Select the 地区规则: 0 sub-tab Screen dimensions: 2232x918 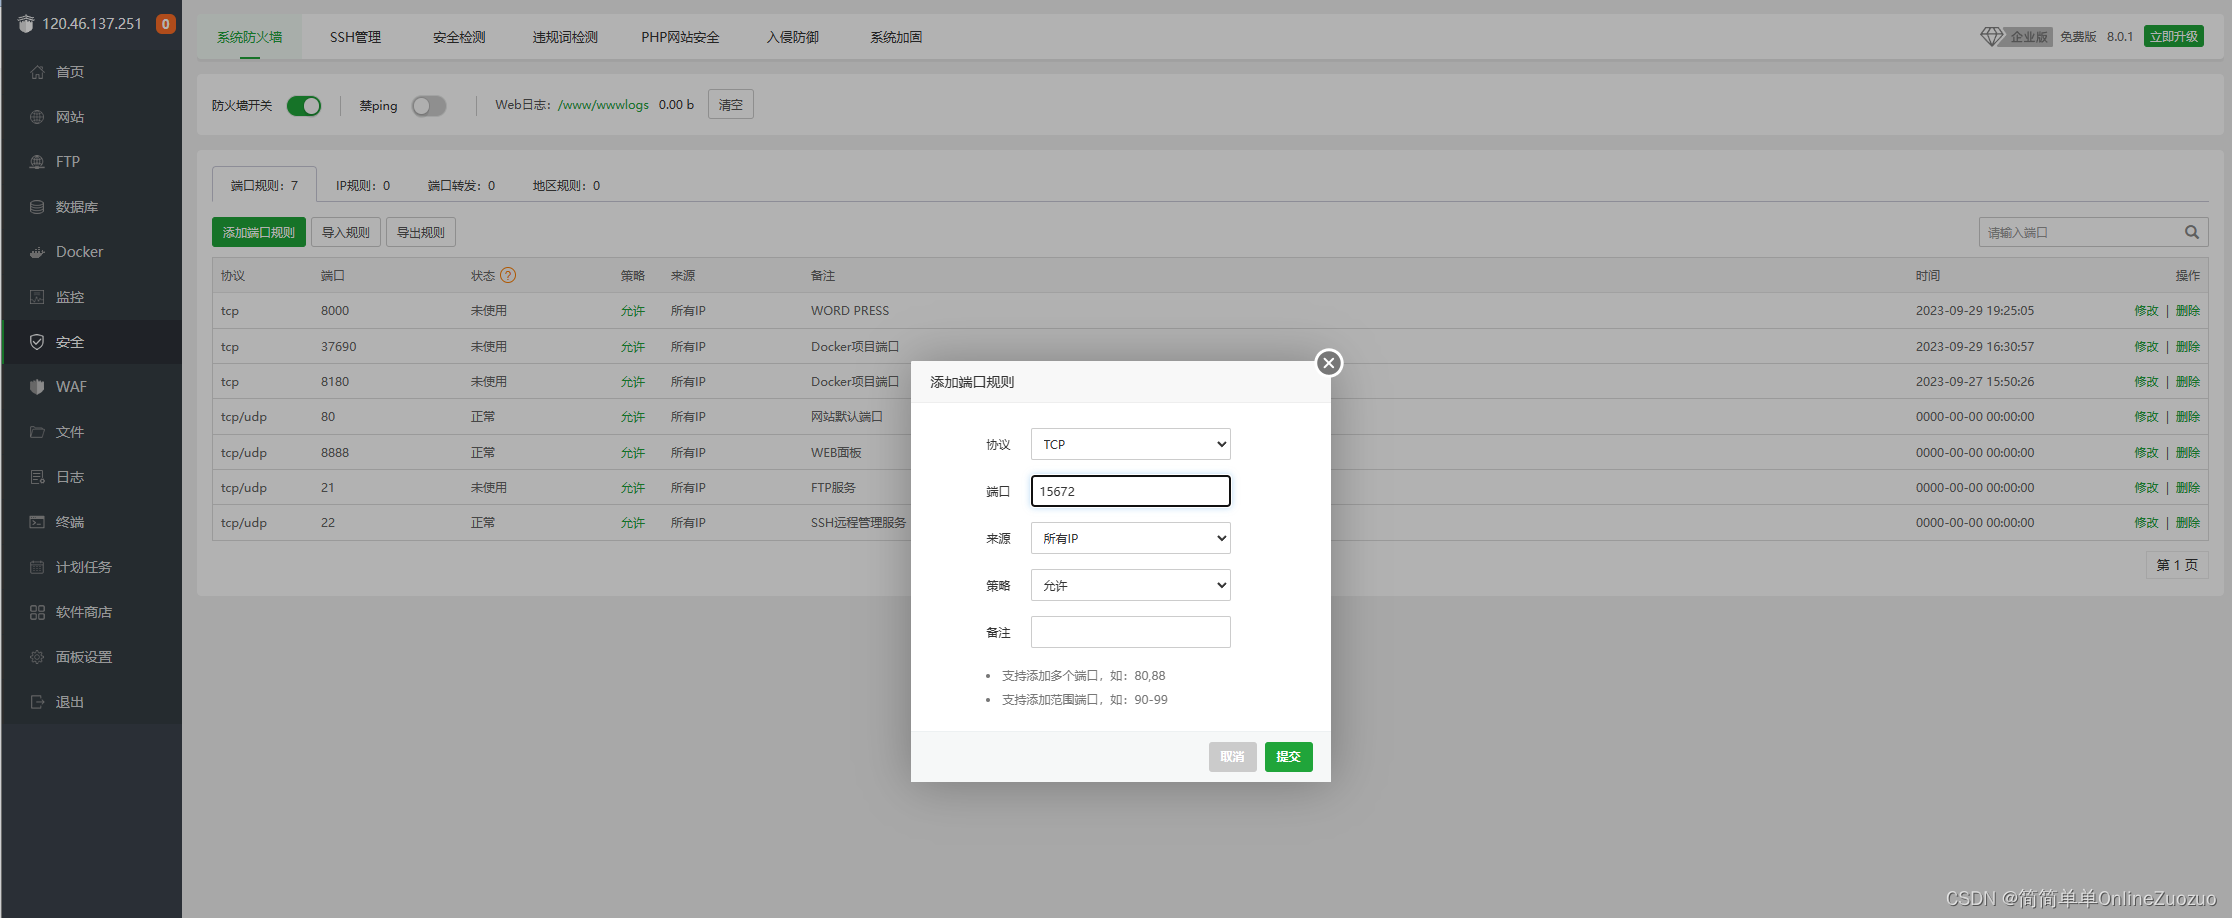click(x=566, y=185)
